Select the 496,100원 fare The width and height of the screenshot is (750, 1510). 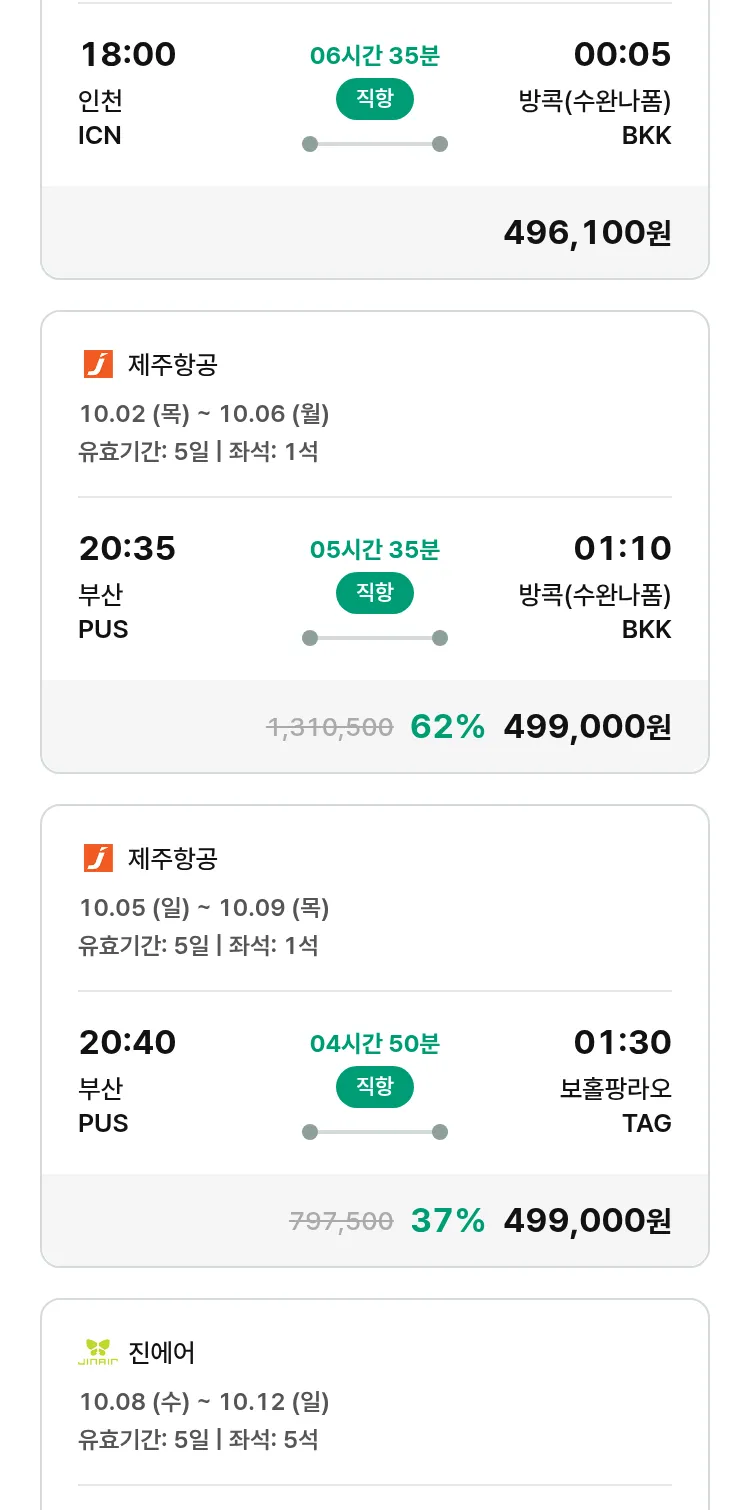587,232
